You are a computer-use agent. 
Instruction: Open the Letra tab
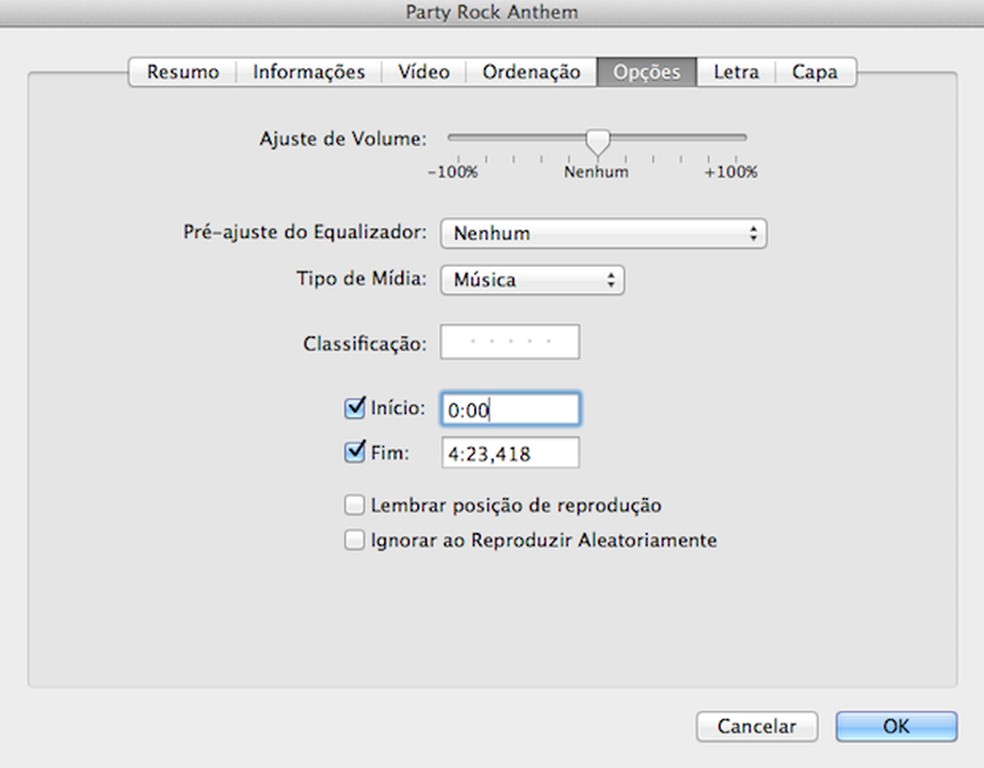click(x=736, y=72)
